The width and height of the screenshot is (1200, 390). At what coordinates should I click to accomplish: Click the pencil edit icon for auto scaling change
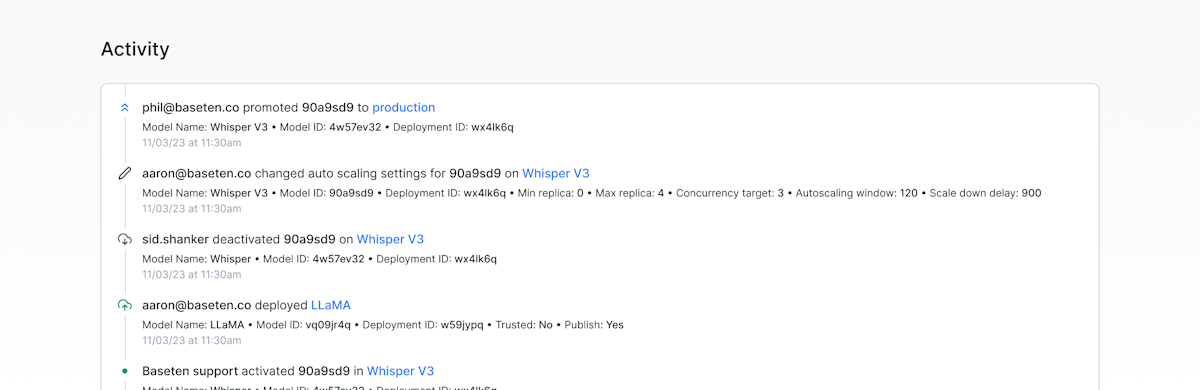point(125,173)
